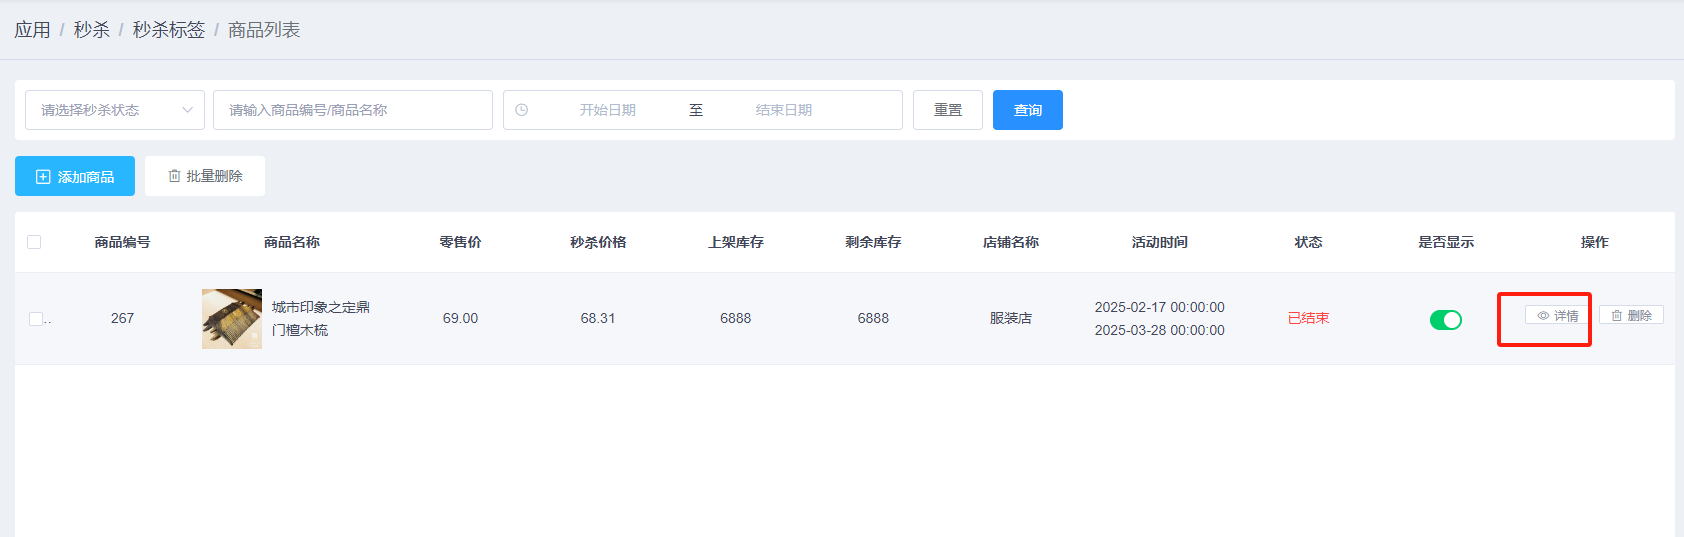
Task: Navigate to 秒杀 breadcrumb item
Action: coord(91,30)
